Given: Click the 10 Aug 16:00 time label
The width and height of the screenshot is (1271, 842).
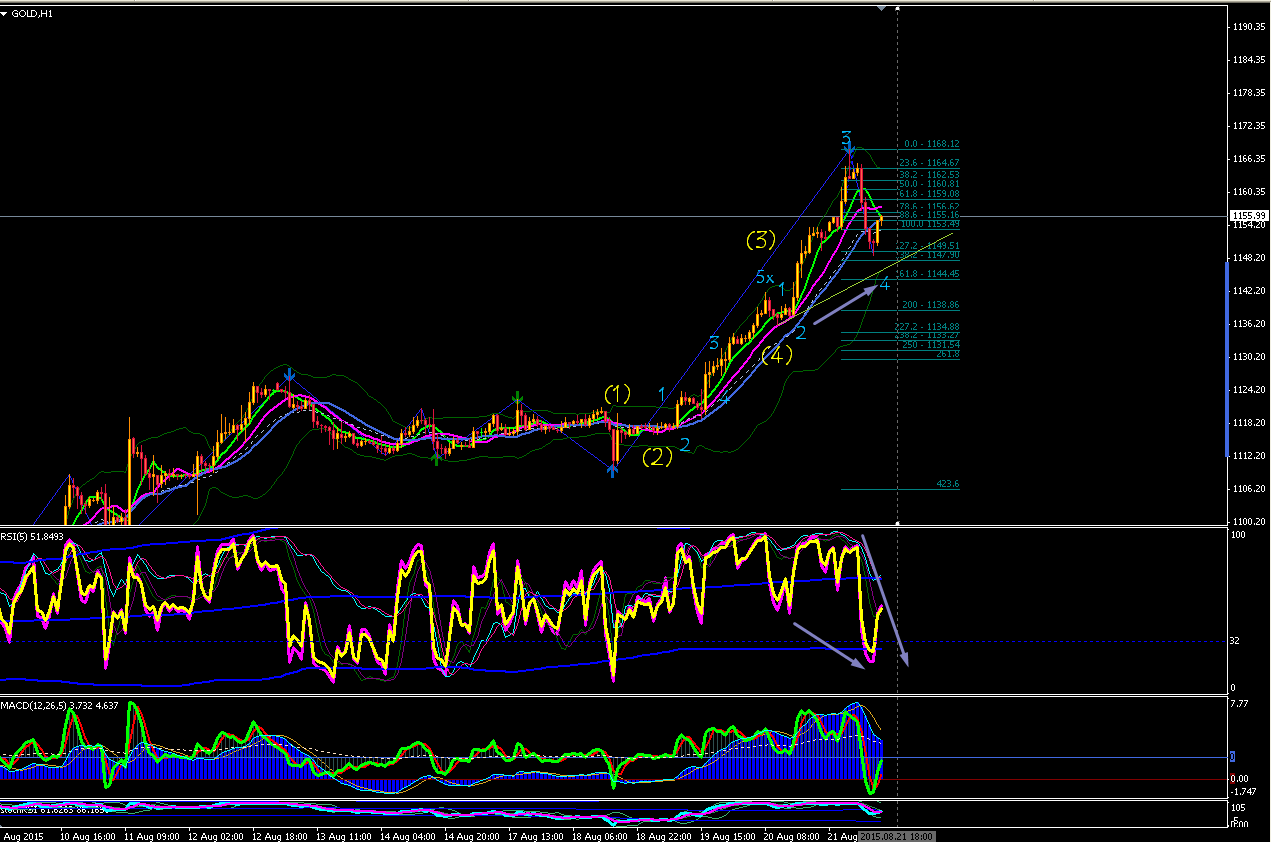Looking at the screenshot, I should pos(88,835).
